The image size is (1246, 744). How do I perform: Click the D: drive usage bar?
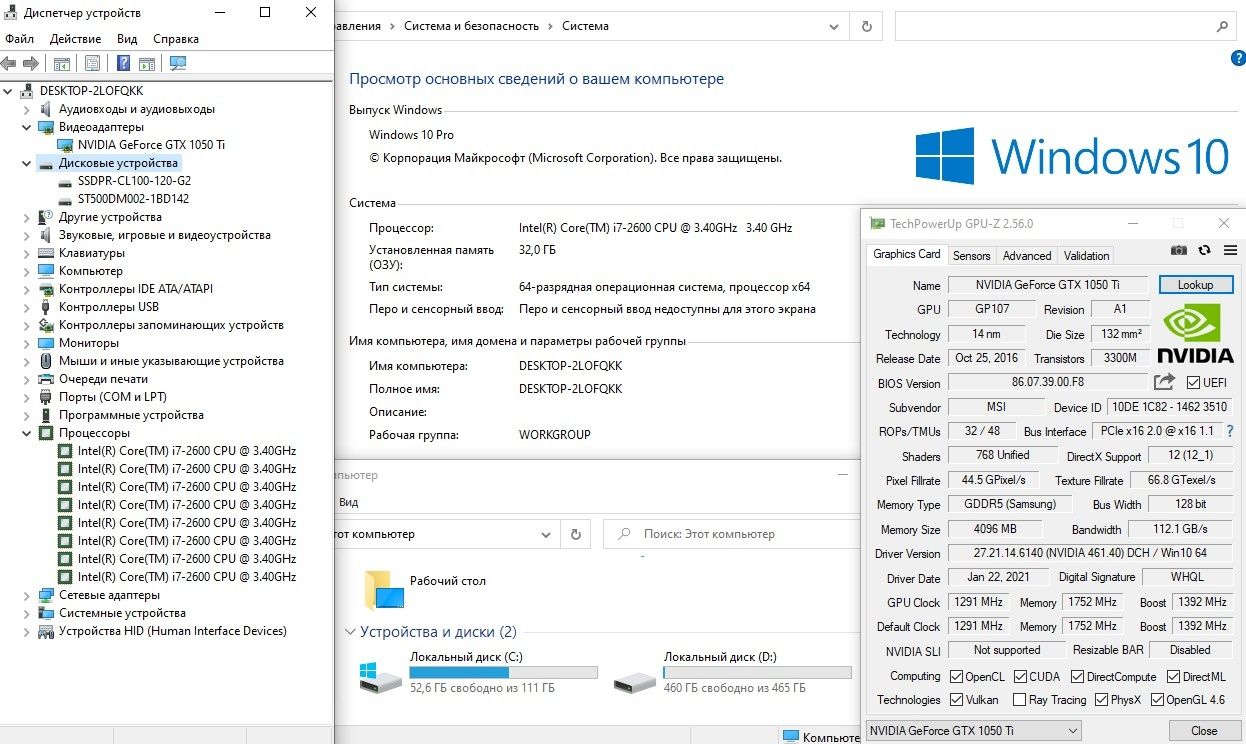coord(757,672)
